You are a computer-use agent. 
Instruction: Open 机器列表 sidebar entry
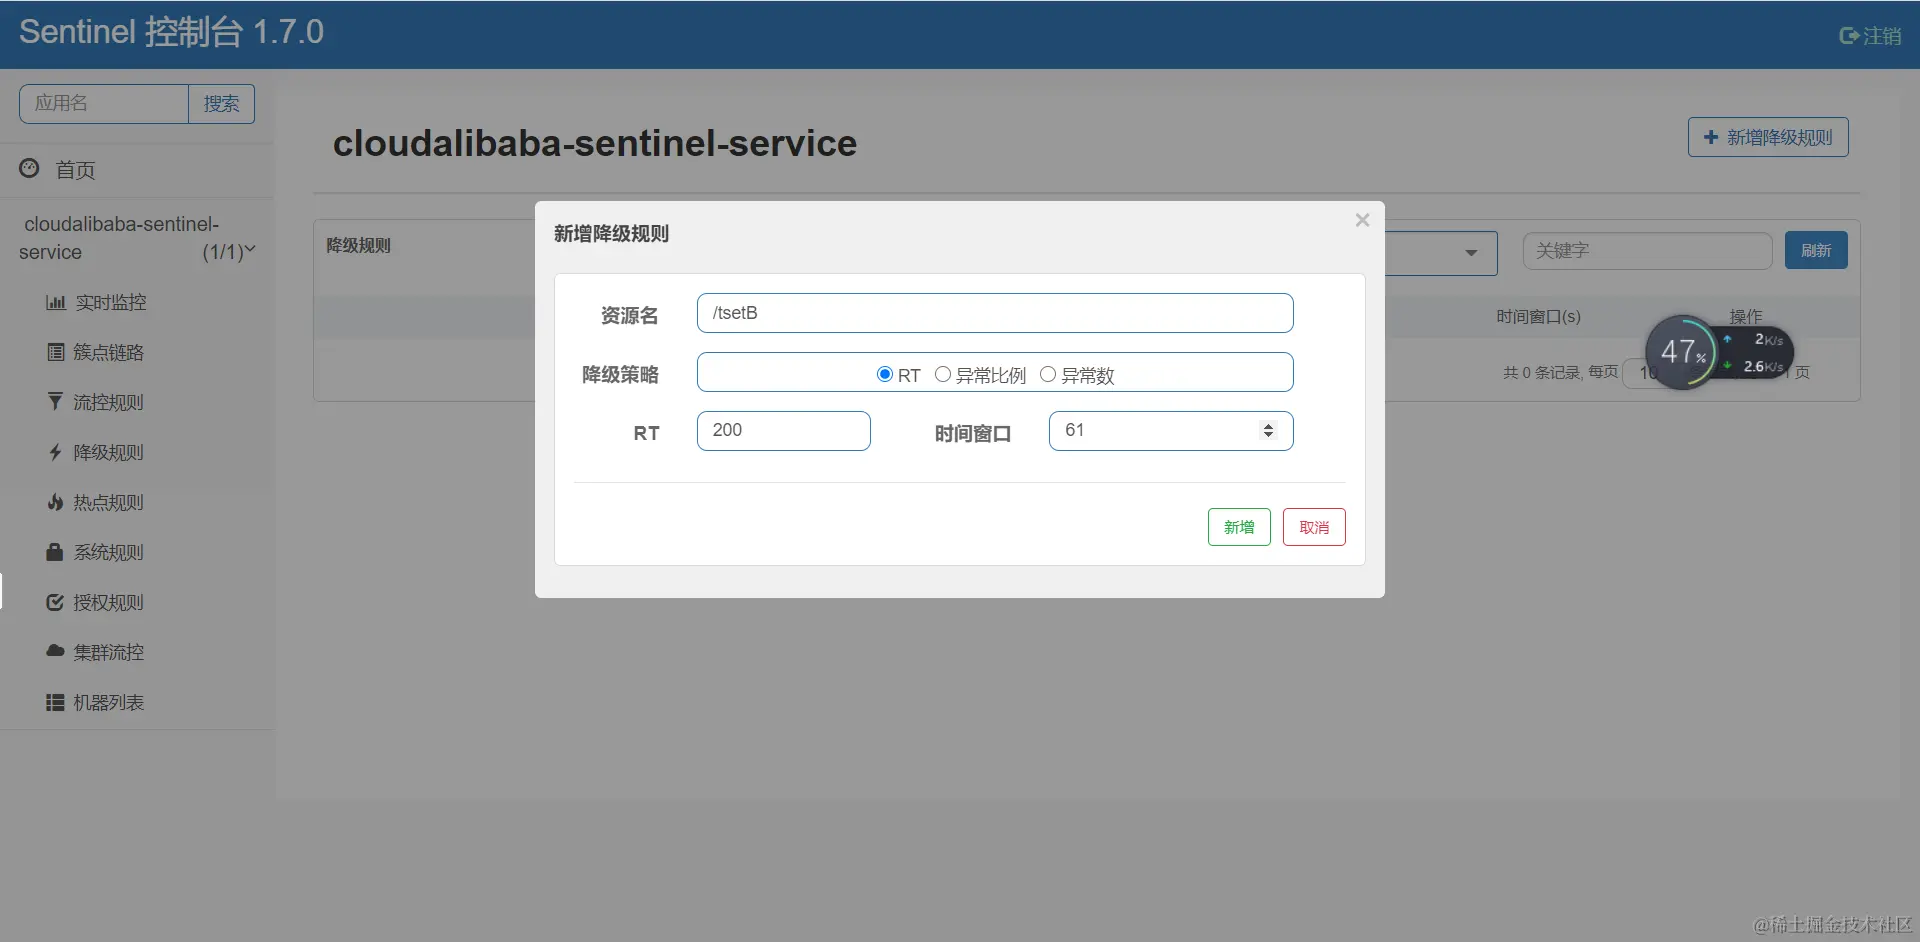click(x=108, y=702)
